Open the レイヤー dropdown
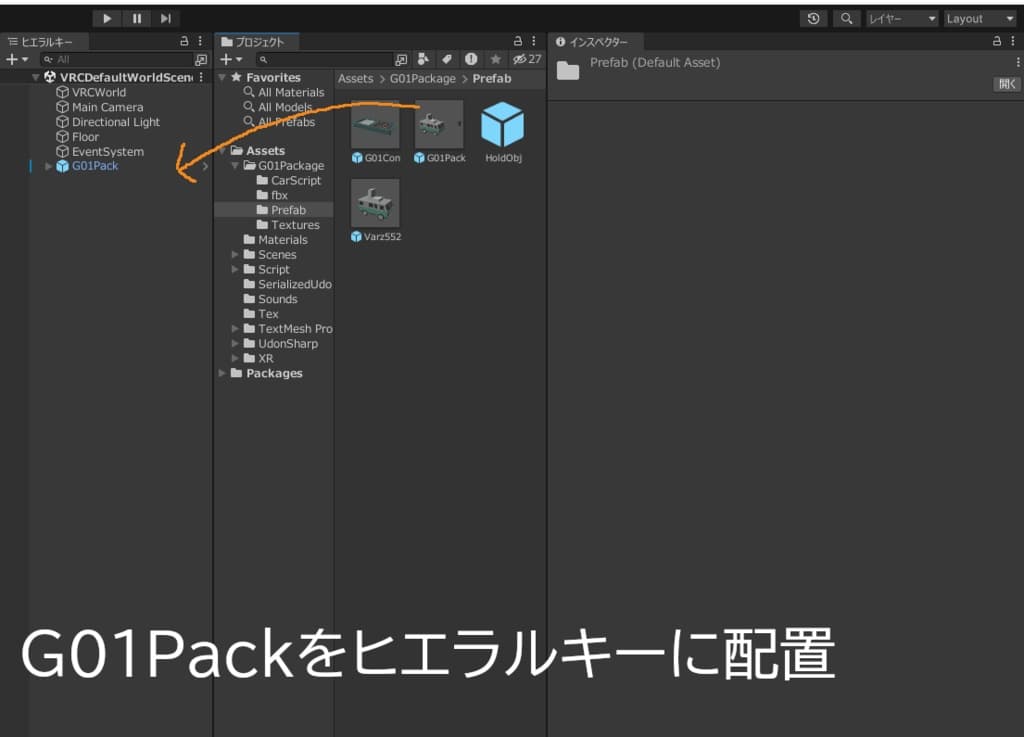This screenshot has height=737, width=1024. 902,18
